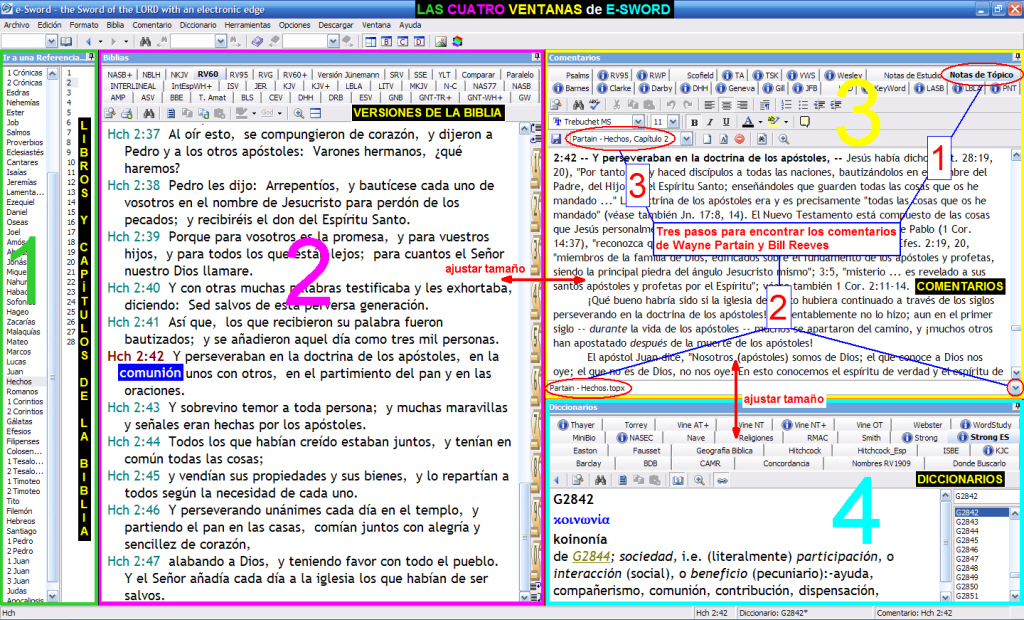Click the zoom magnifier icon in dictionary toolbar

point(698,480)
